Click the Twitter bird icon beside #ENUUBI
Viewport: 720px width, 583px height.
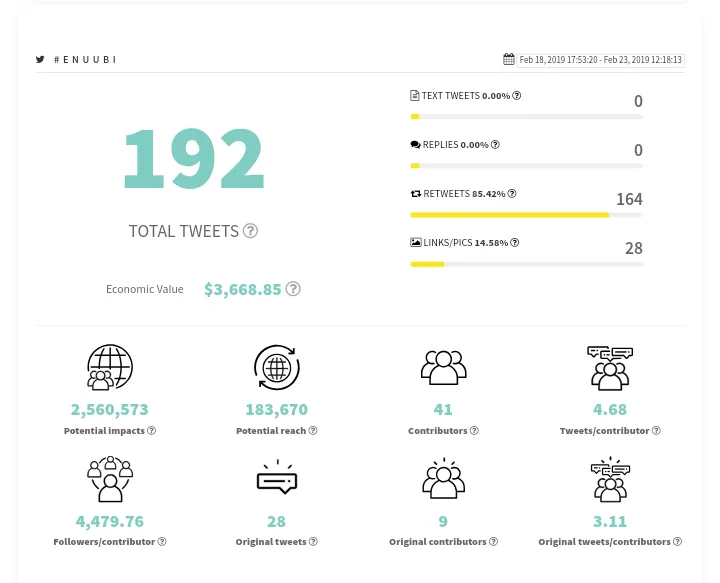(x=40, y=59)
